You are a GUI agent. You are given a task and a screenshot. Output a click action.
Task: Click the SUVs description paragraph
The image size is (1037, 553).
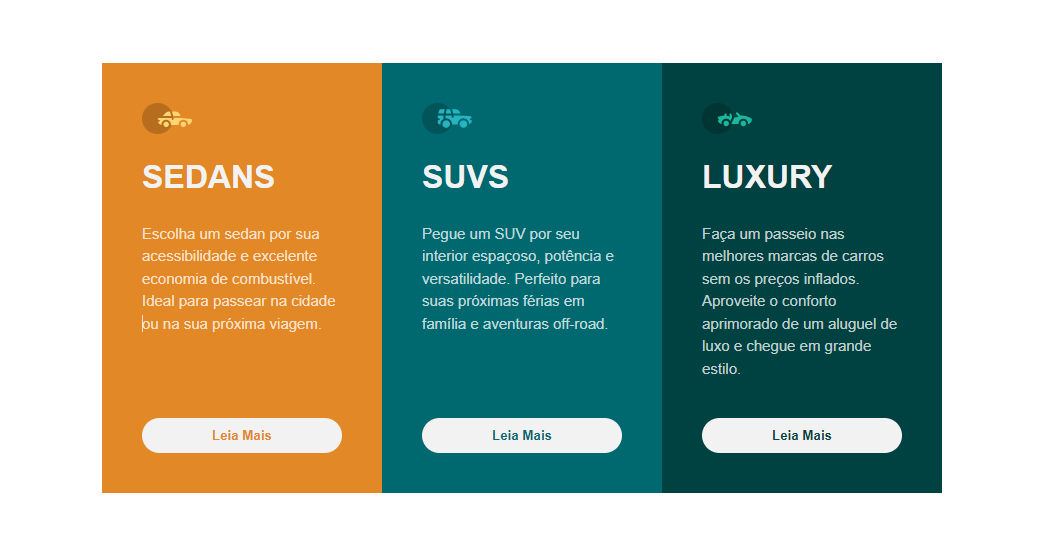click(x=518, y=278)
